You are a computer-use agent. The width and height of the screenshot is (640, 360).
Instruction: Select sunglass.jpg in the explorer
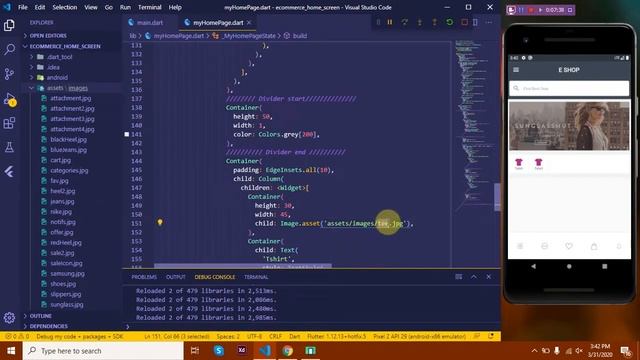(67, 304)
